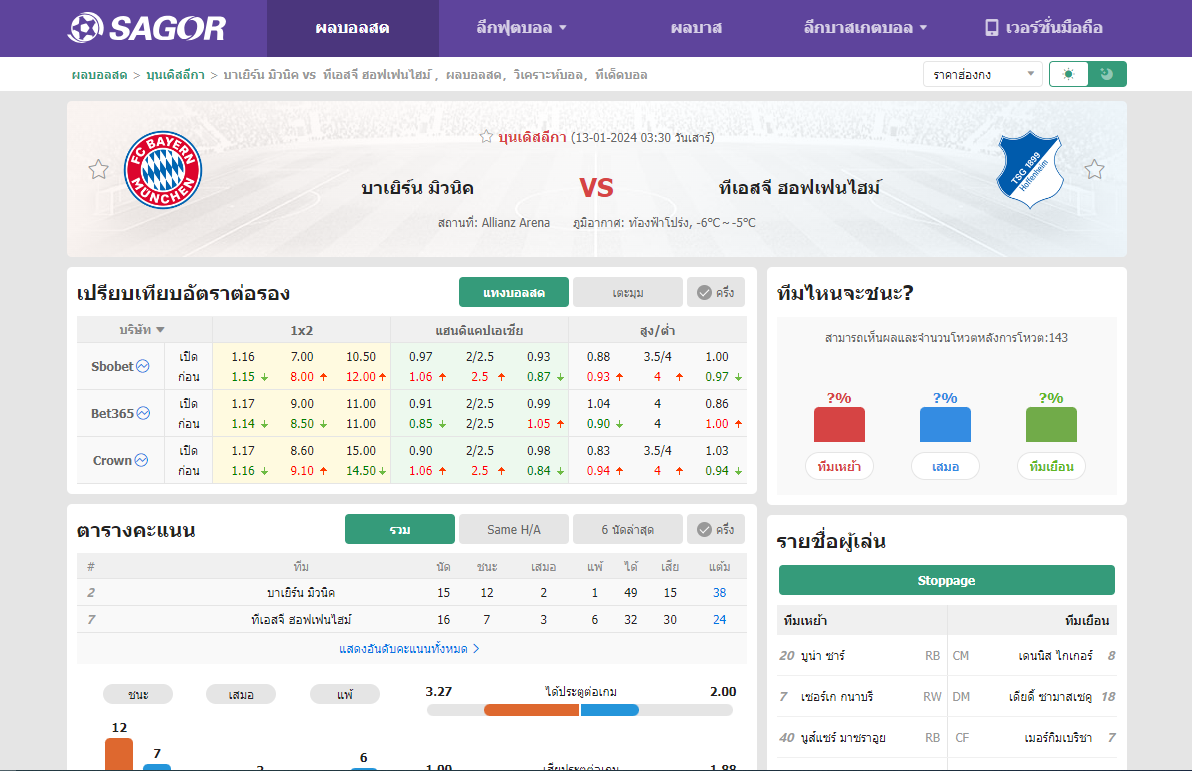Viewport: 1192px width, 771px height.
Task: Select away player number 18 DM
Action: (1032, 696)
